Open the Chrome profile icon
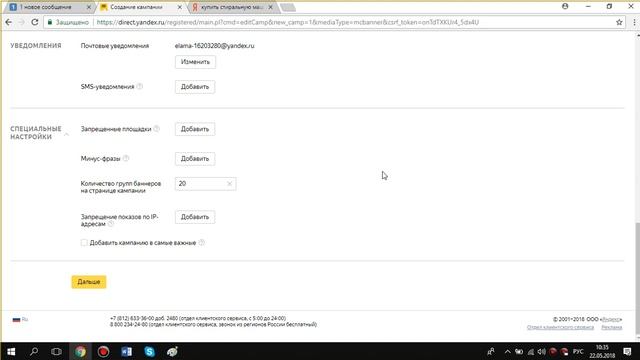This screenshot has width=640, height=360. point(565,6)
